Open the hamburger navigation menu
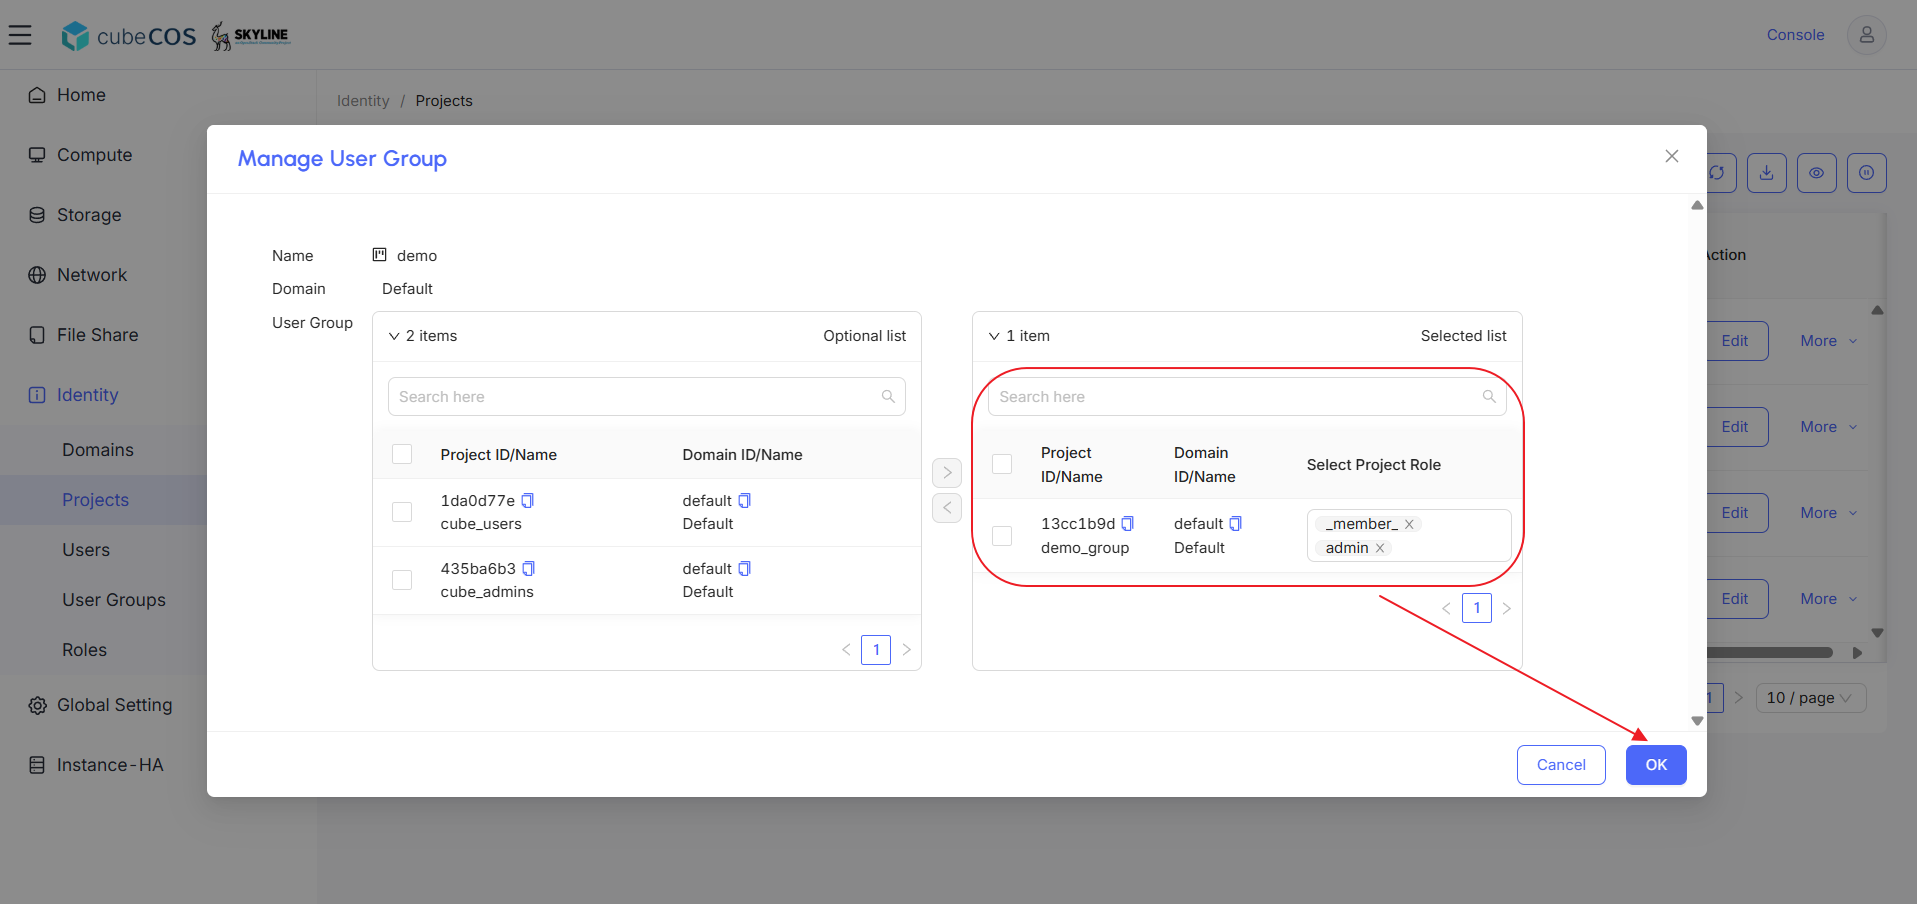The image size is (1917, 904). point(20,35)
